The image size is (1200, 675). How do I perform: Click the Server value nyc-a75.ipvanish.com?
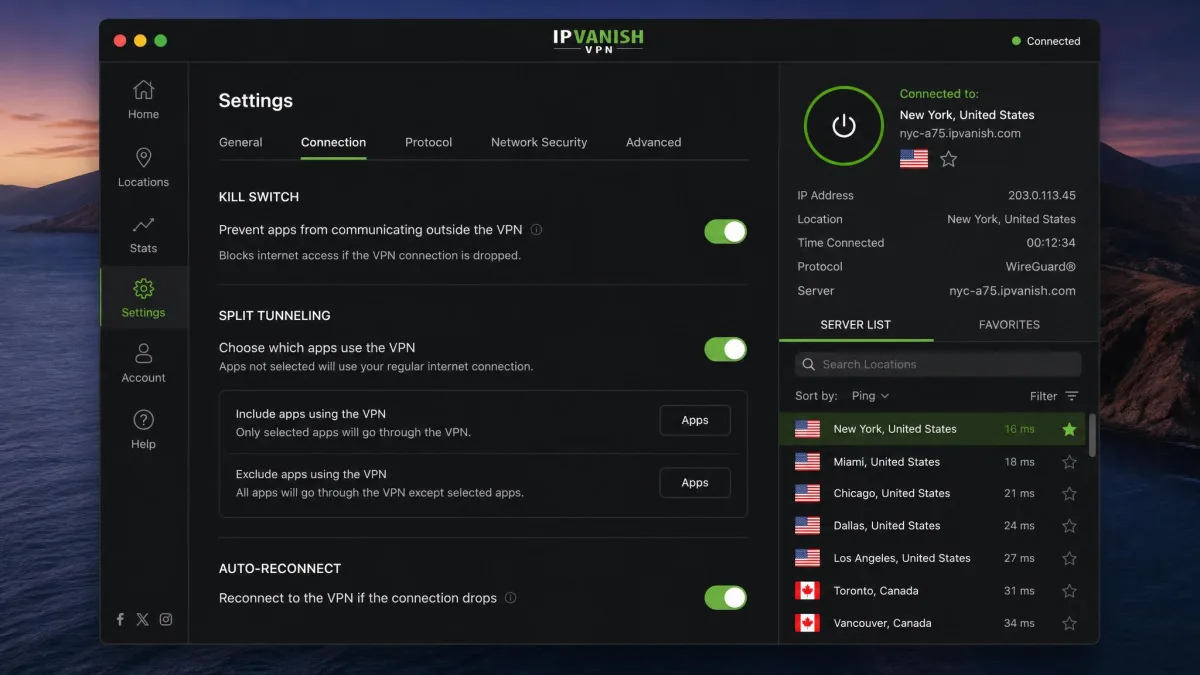1013,291
